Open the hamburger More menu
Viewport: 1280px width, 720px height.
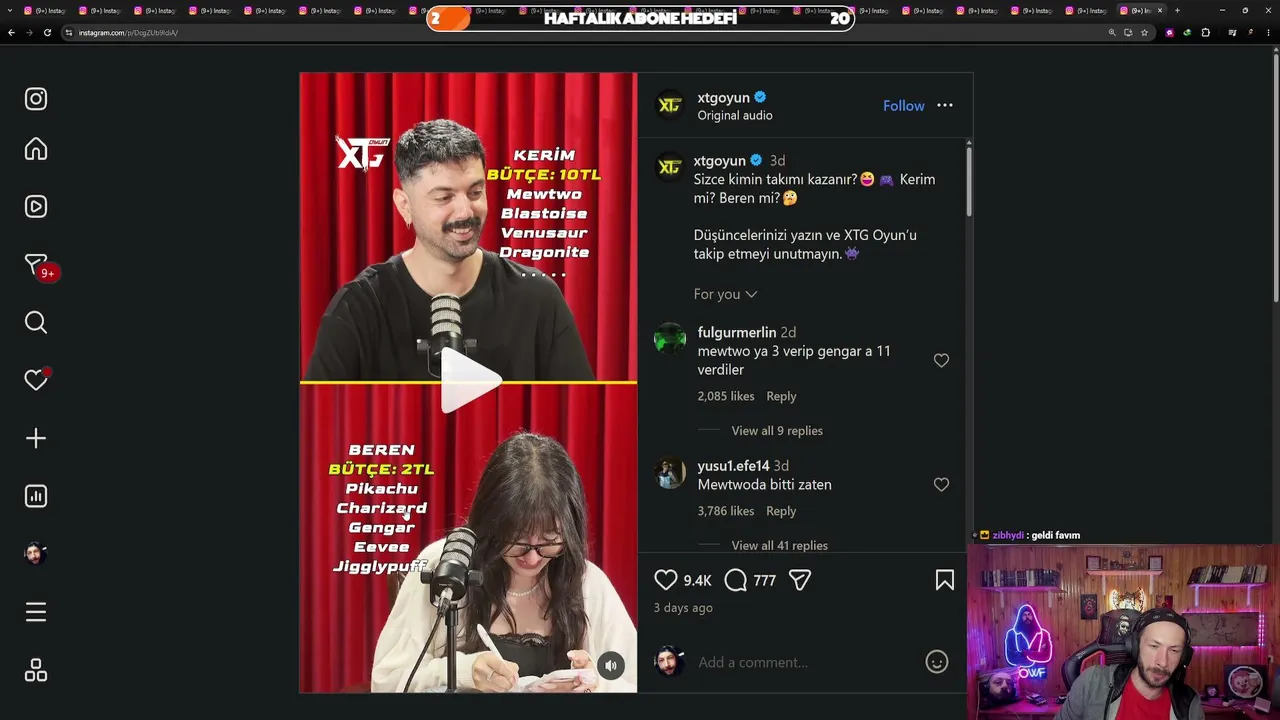36,612
